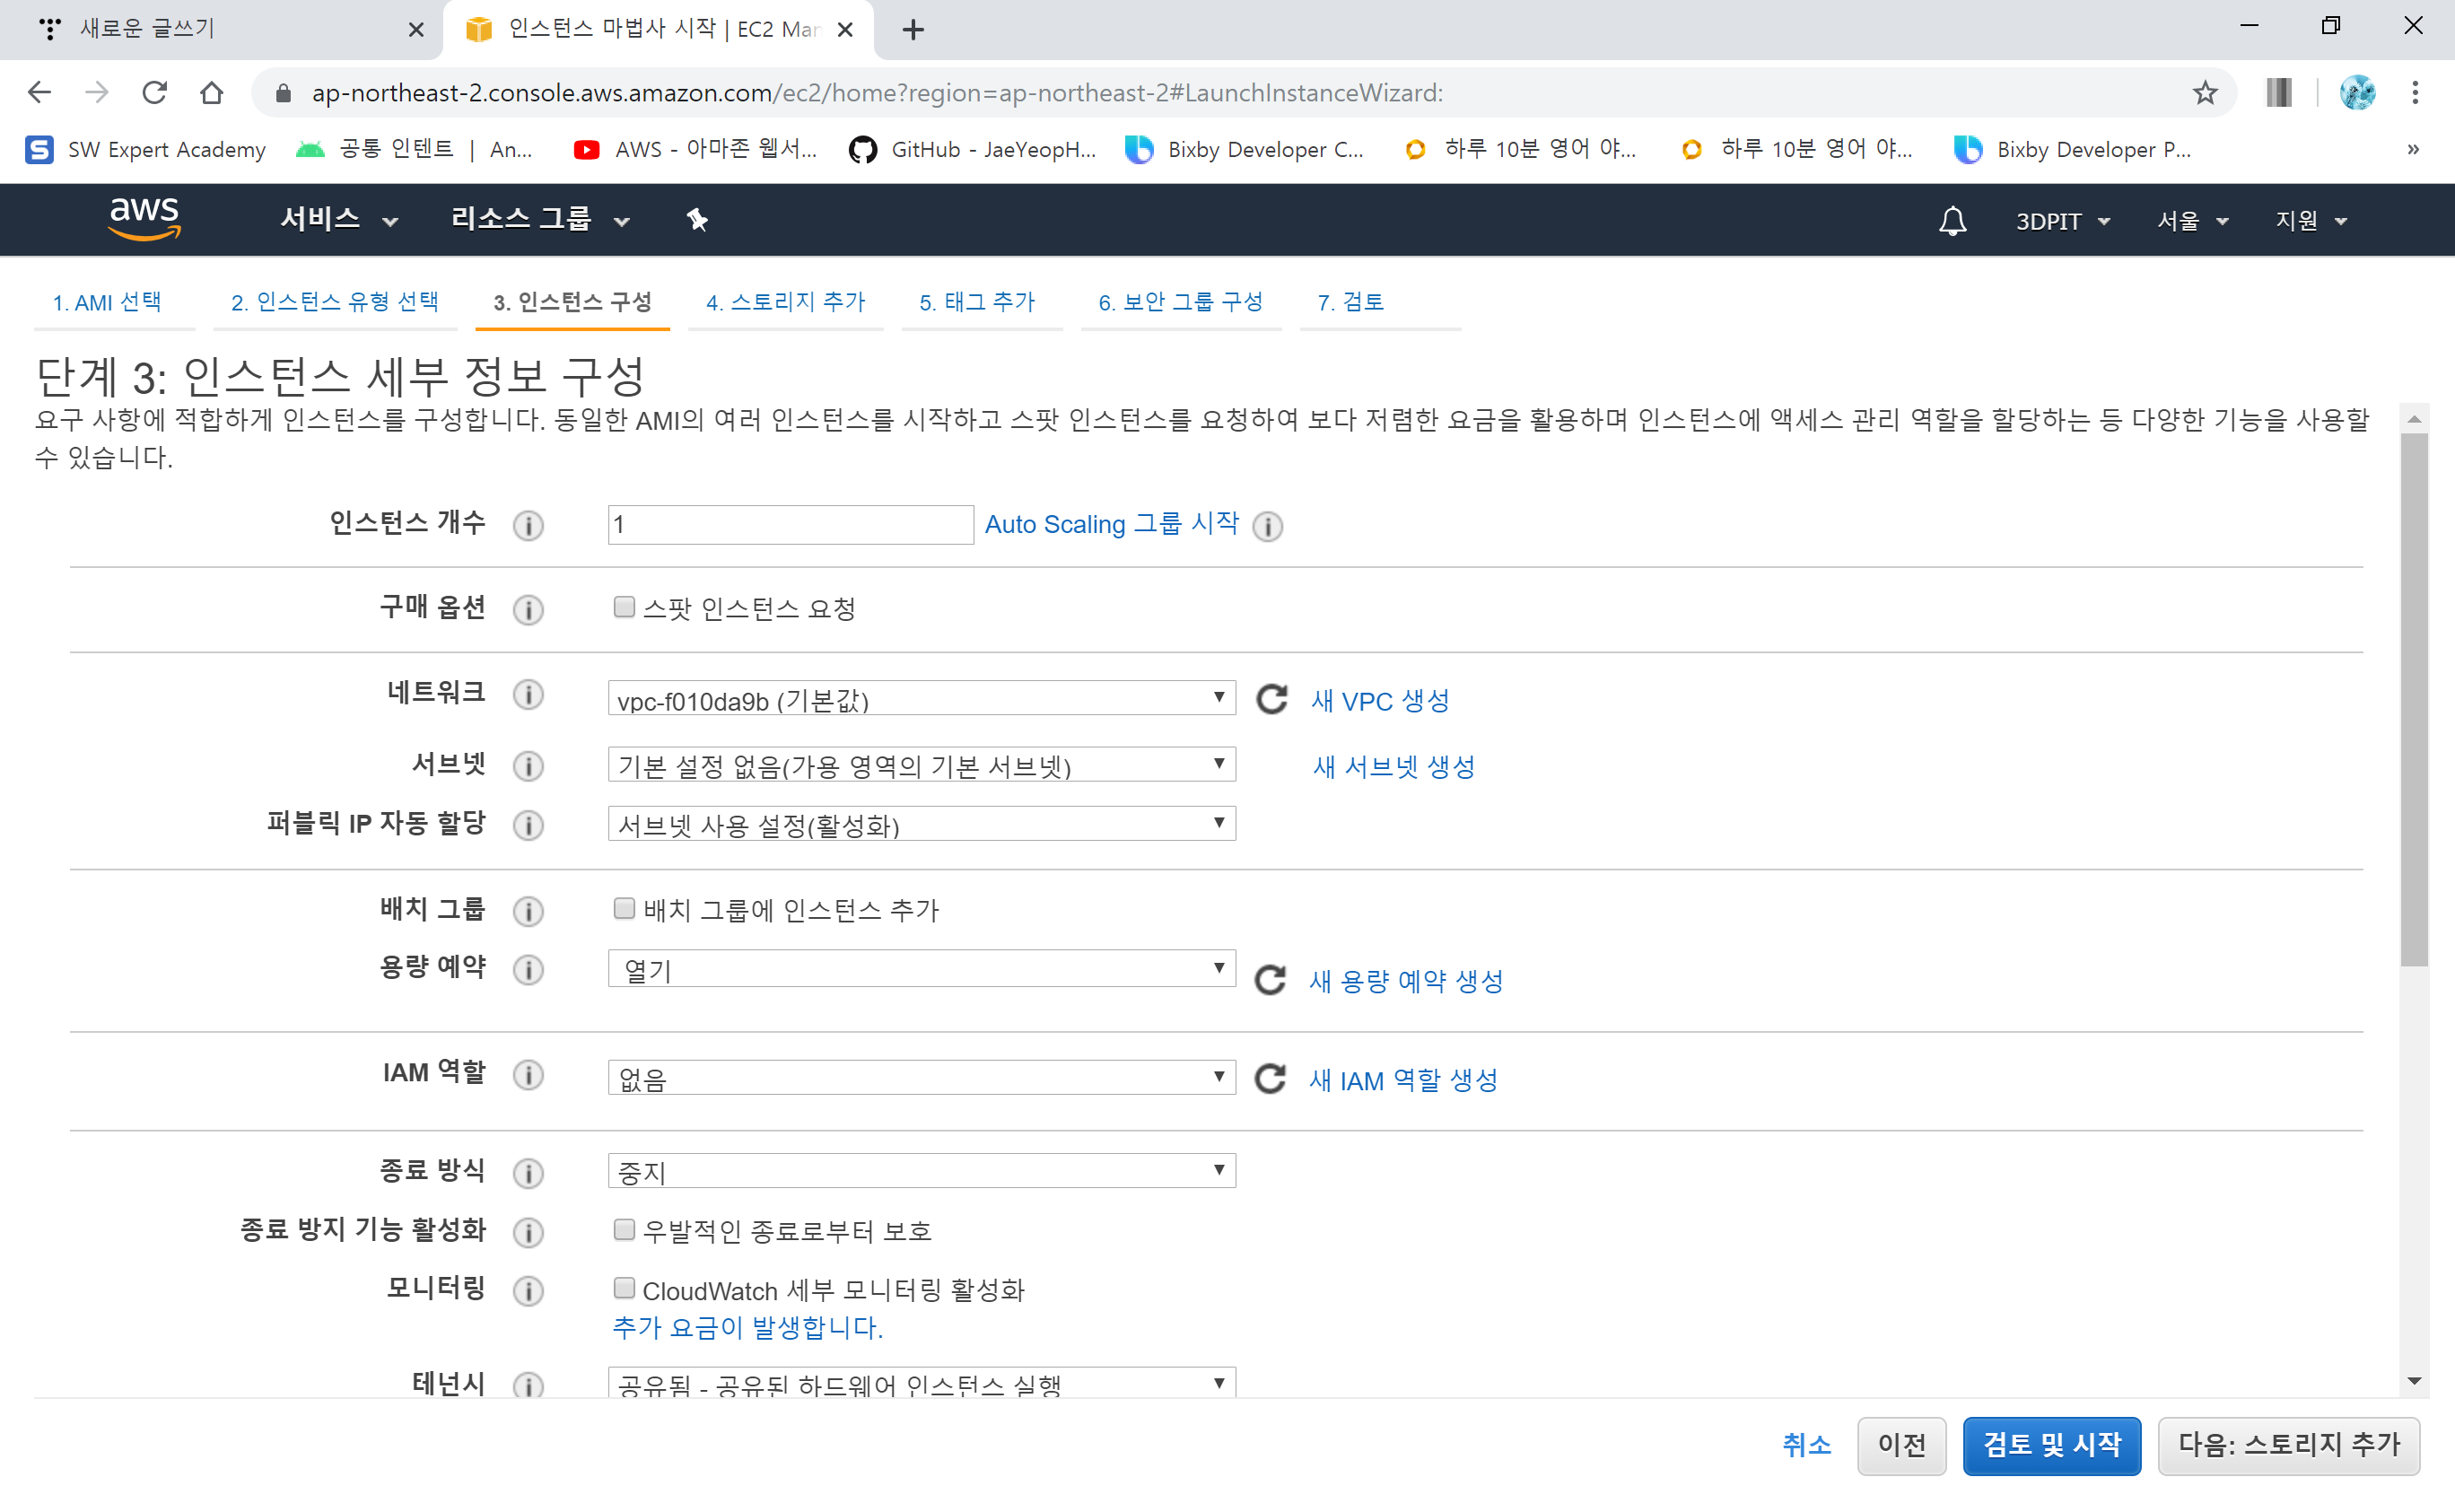Click the AWS notifications bell icon
The width and height of the screenshot is (2455, 1512).
pyautogui.click(x=1951, y=220)
